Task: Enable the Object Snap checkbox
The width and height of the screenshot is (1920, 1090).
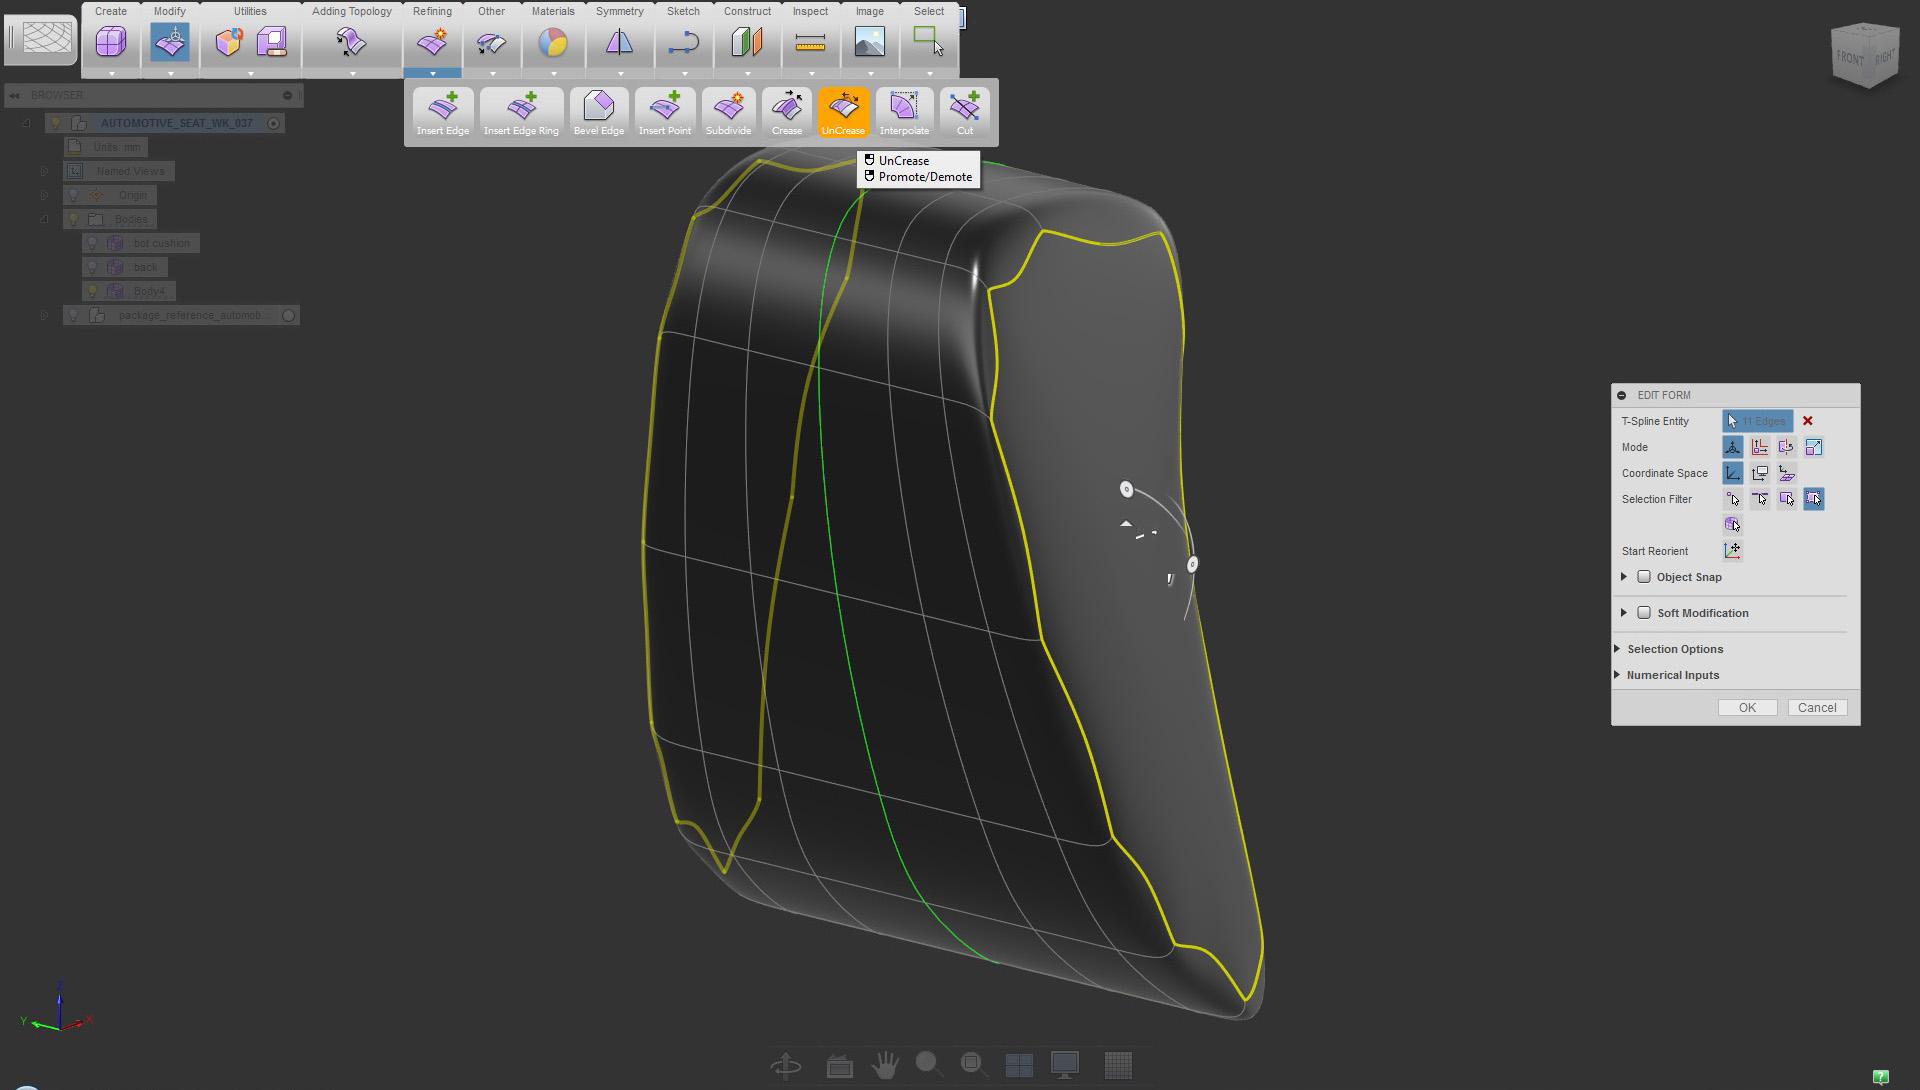Action: [1644, 577]
